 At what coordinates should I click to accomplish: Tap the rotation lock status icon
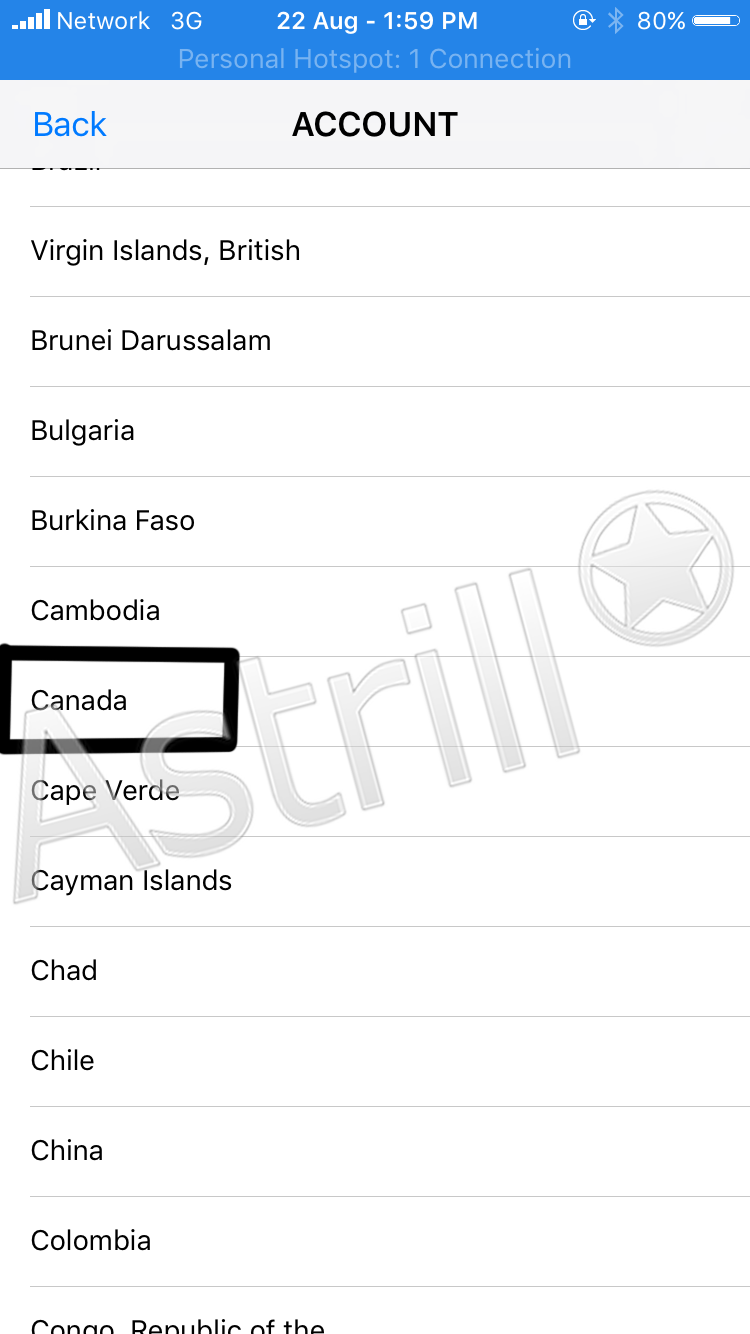(x=583, y=20)
